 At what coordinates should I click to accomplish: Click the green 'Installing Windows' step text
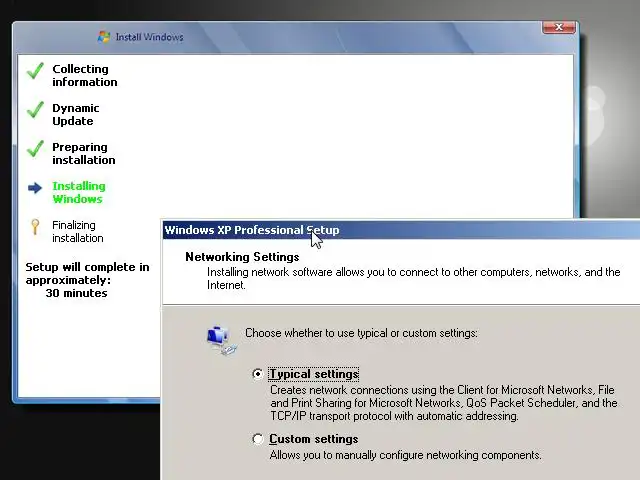pyautogui.click(x=79, y=192)
